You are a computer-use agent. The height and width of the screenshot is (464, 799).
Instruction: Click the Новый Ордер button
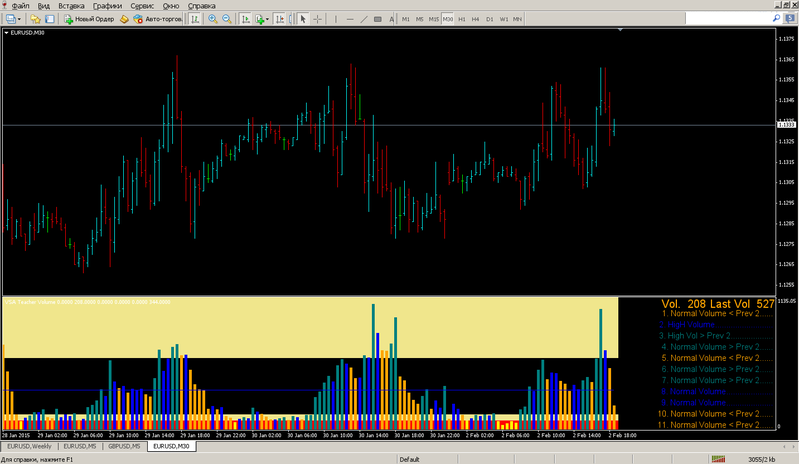tap(89, 19)
